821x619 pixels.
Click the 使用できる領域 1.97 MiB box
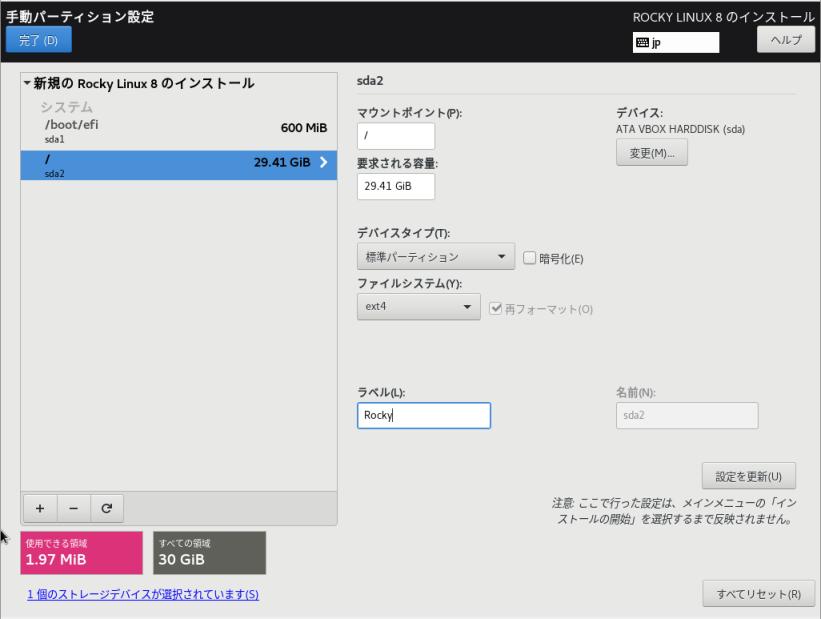[82, 553]
